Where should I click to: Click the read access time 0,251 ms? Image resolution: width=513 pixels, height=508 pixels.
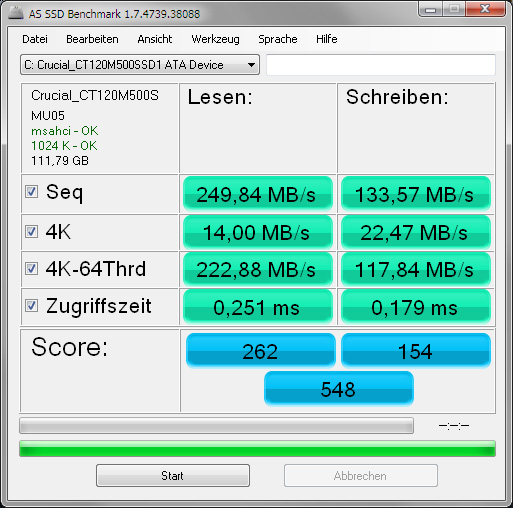pyautogui.click(x=258, y=307)
